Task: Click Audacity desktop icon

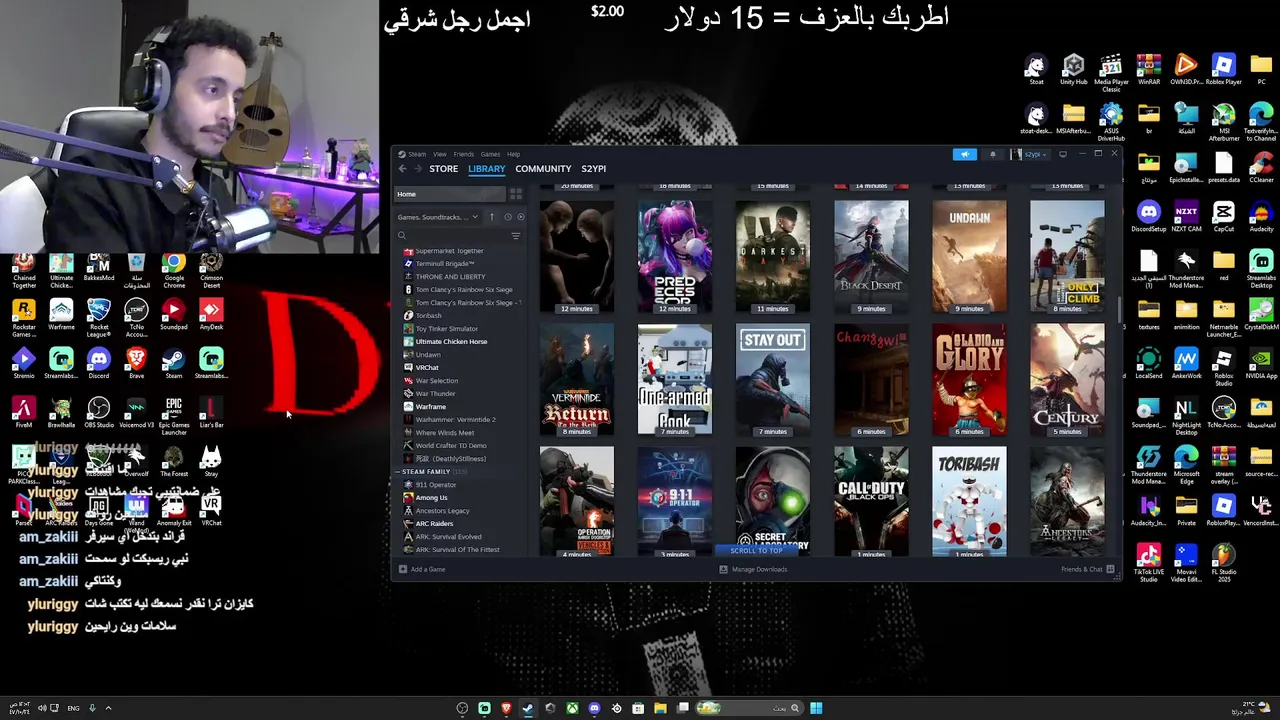Action: (1261, 217)
